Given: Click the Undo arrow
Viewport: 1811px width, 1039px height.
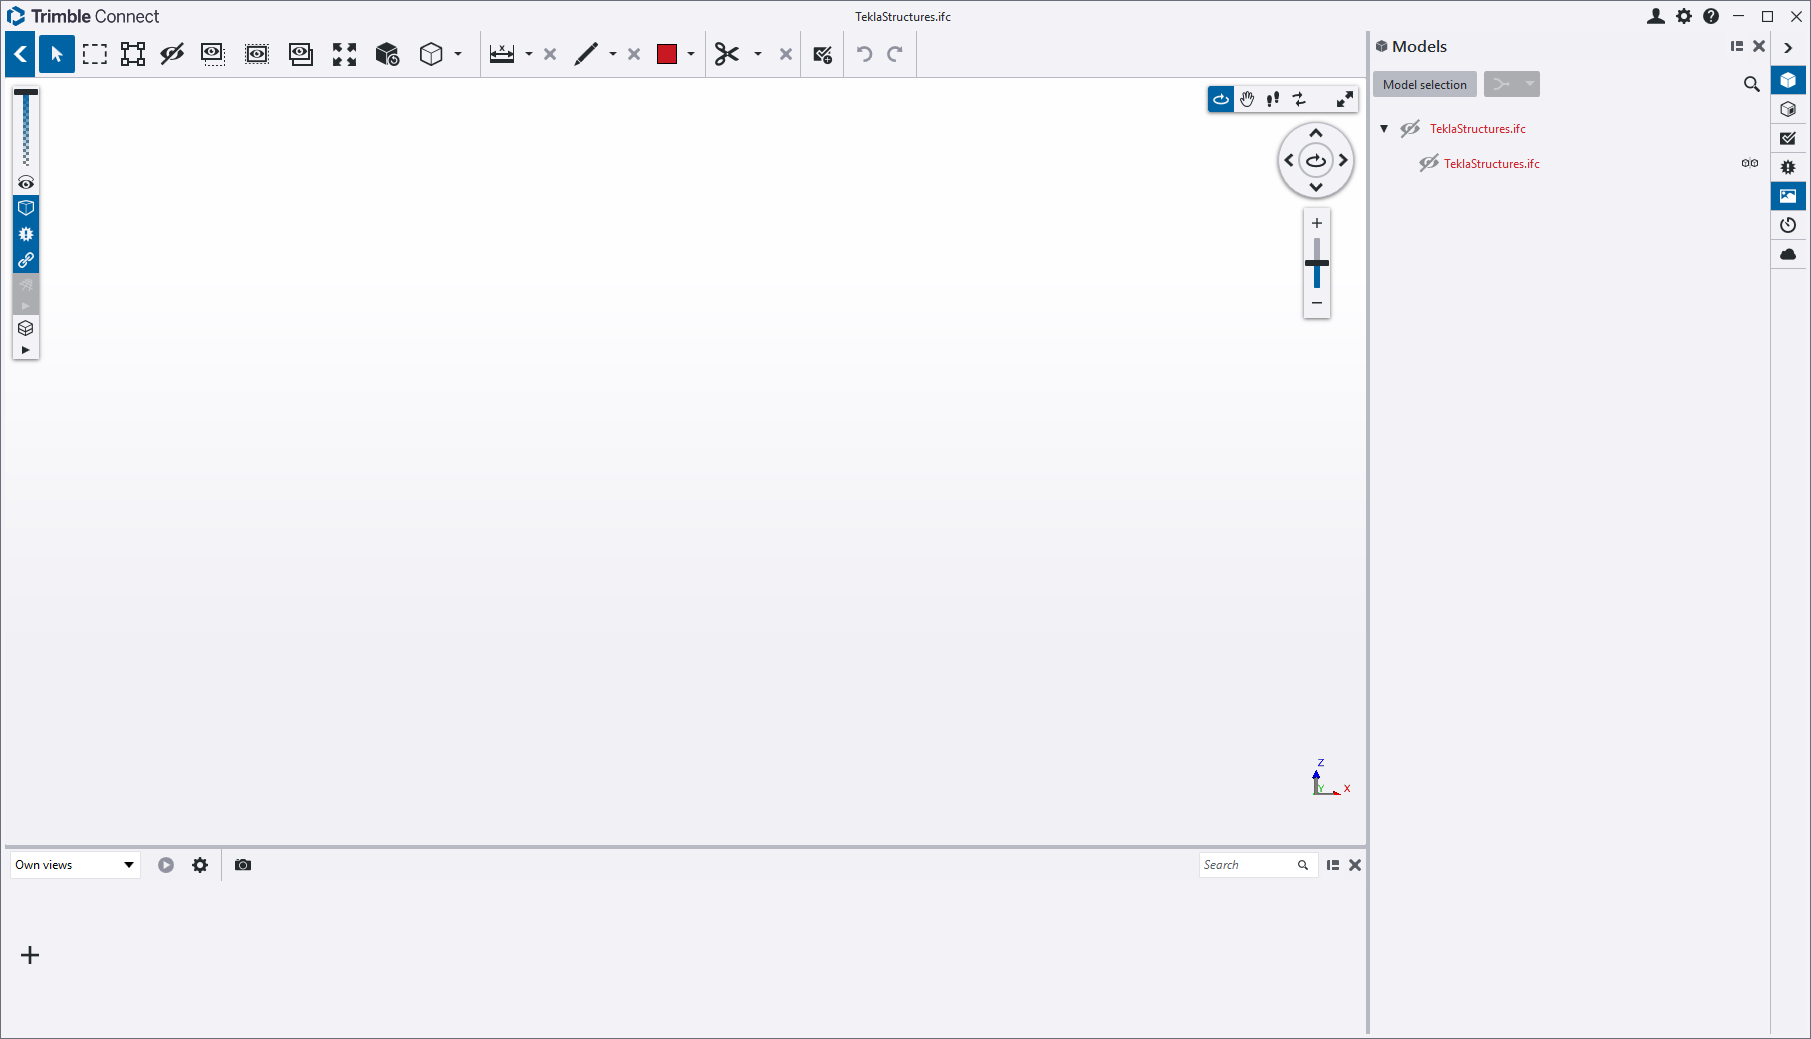Looking at the screenshot, I should [865, 54].
